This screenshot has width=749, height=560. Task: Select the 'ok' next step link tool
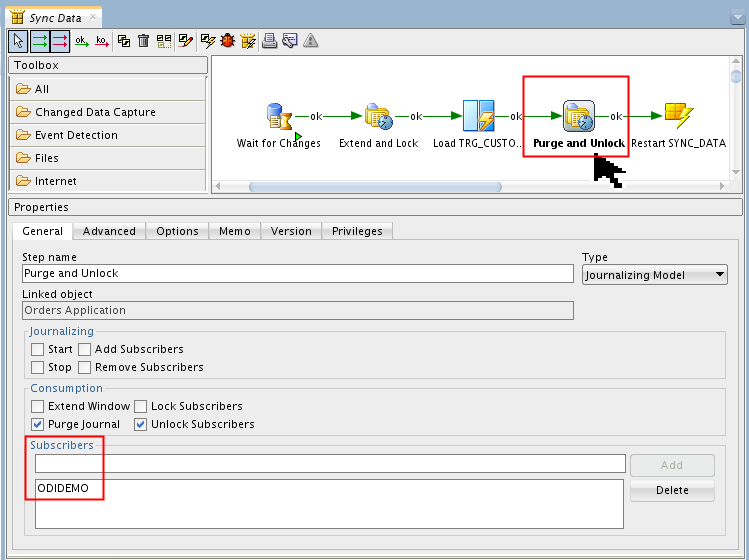[x=82, y=41]
